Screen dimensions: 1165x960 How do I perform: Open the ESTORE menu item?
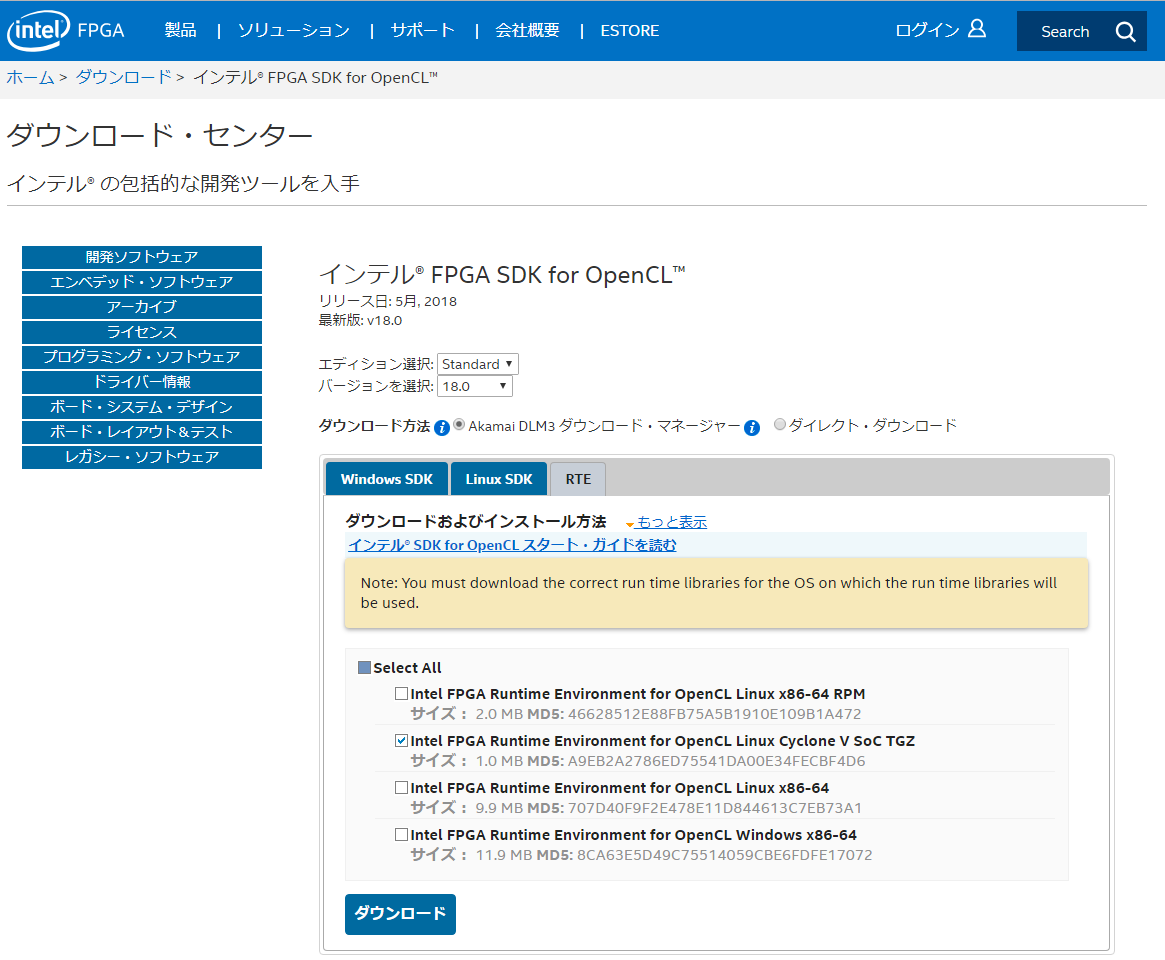629,30
